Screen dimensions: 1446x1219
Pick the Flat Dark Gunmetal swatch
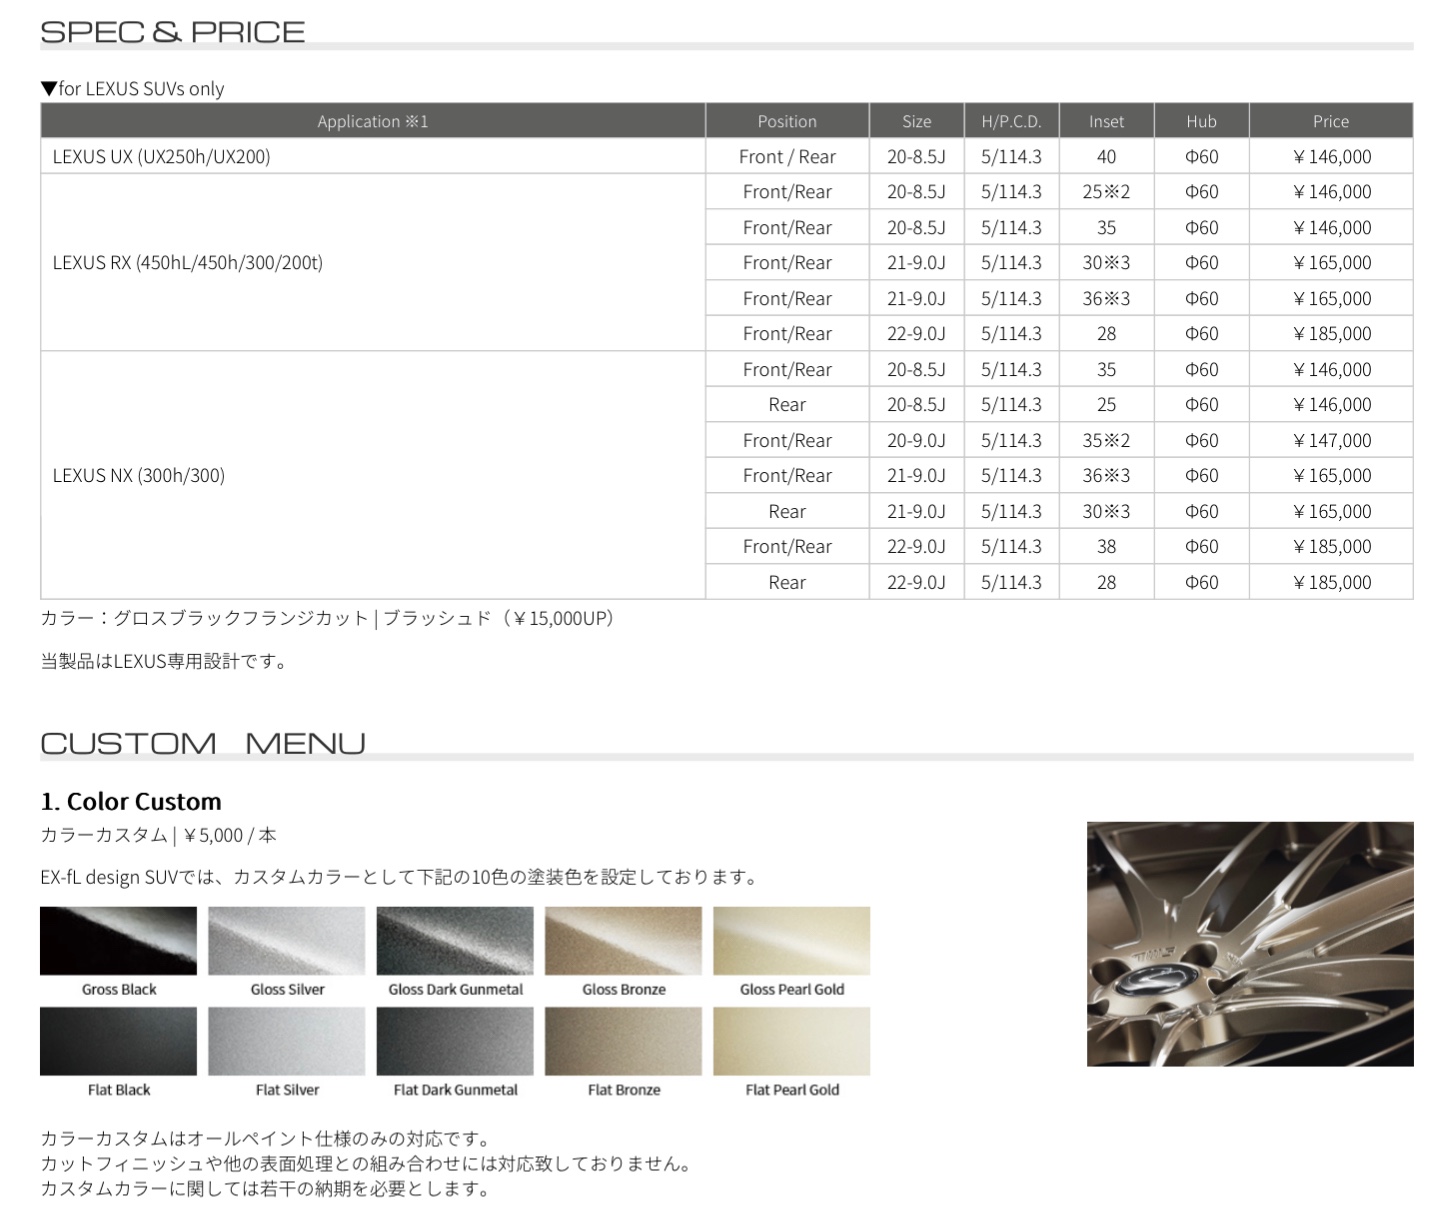point(455,1041)
